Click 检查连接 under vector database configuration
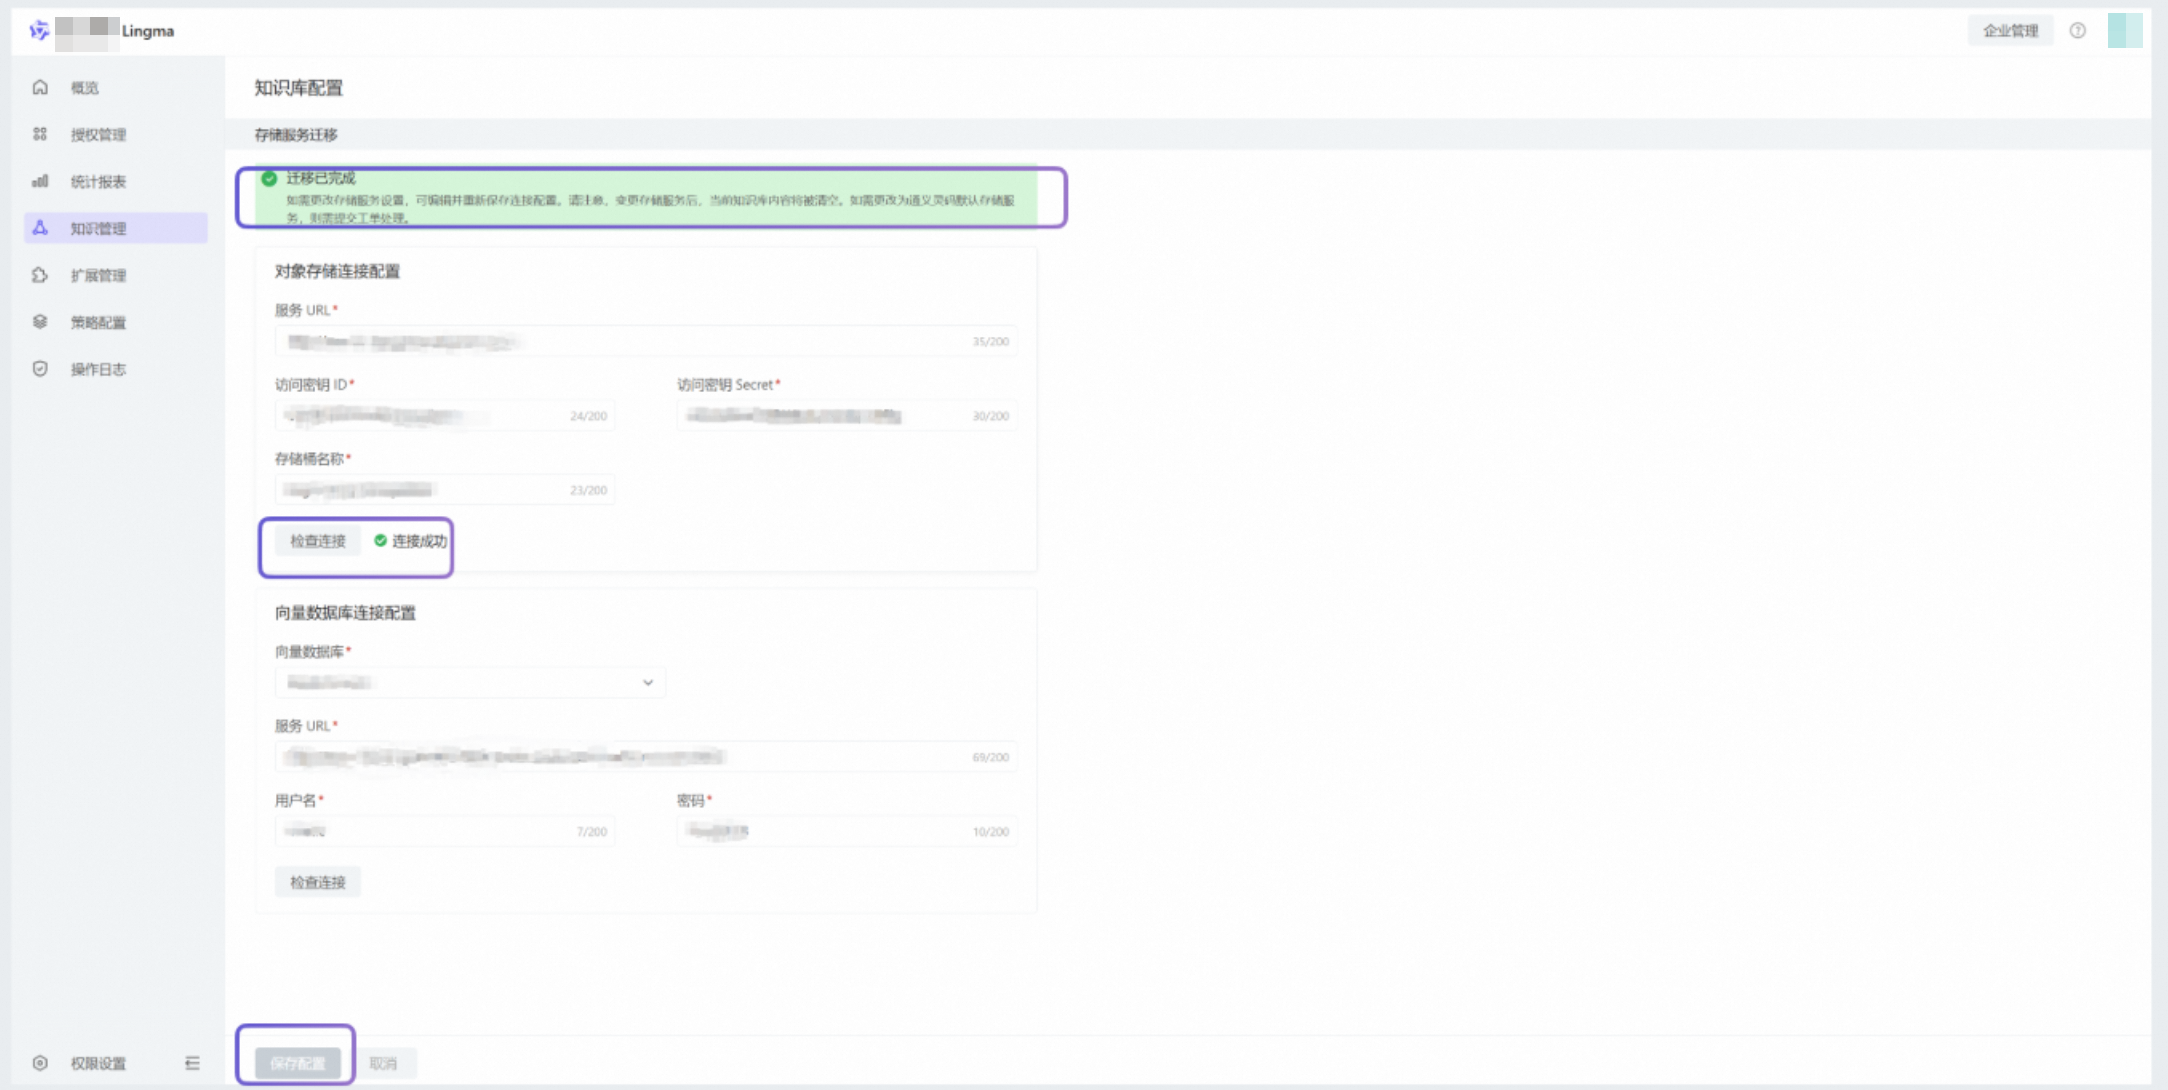 pyautogui.click(x=317, y=882)
